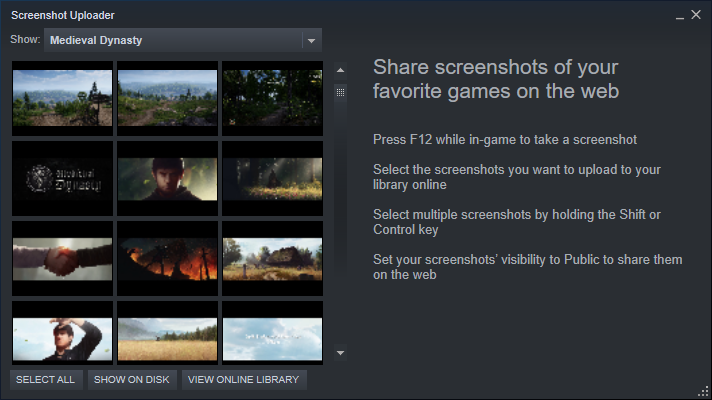Screen dimensions: 712x400
Task: Click the scrollbar up arrow
Action: point(341,70)
